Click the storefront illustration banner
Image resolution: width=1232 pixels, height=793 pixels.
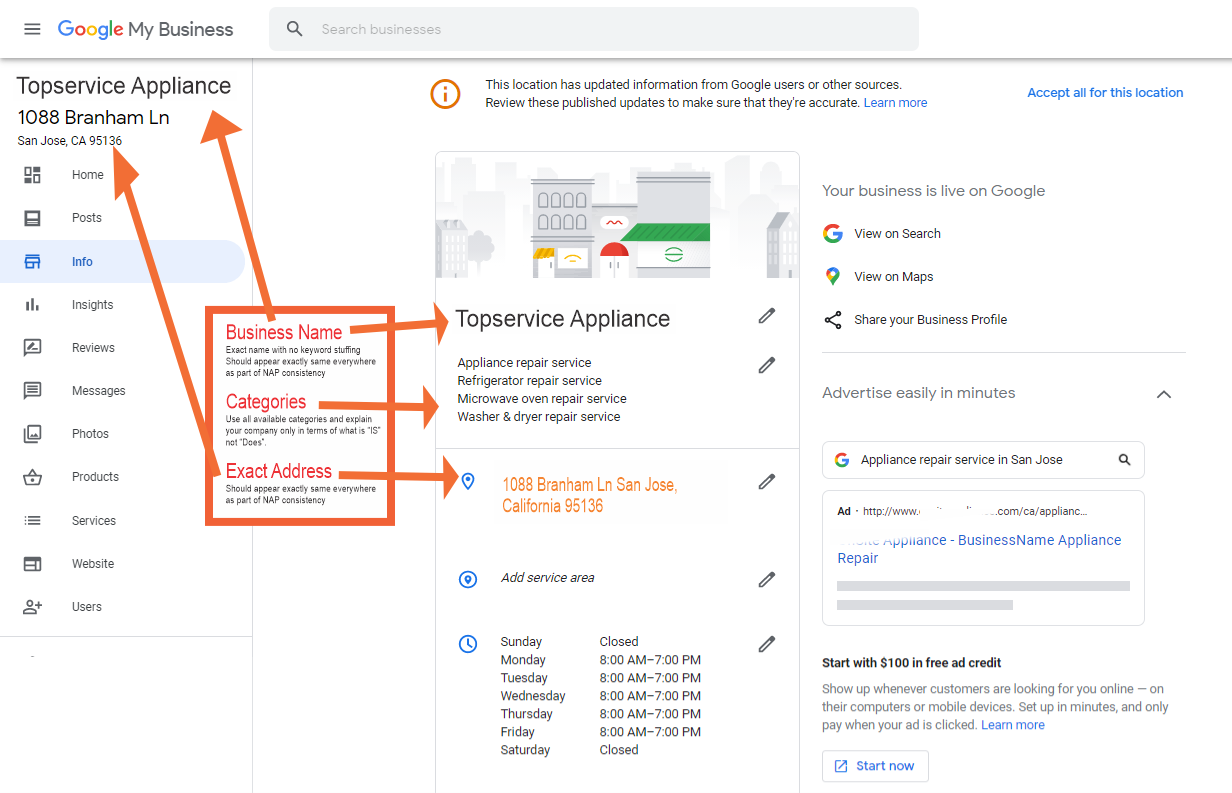(617, 215)
